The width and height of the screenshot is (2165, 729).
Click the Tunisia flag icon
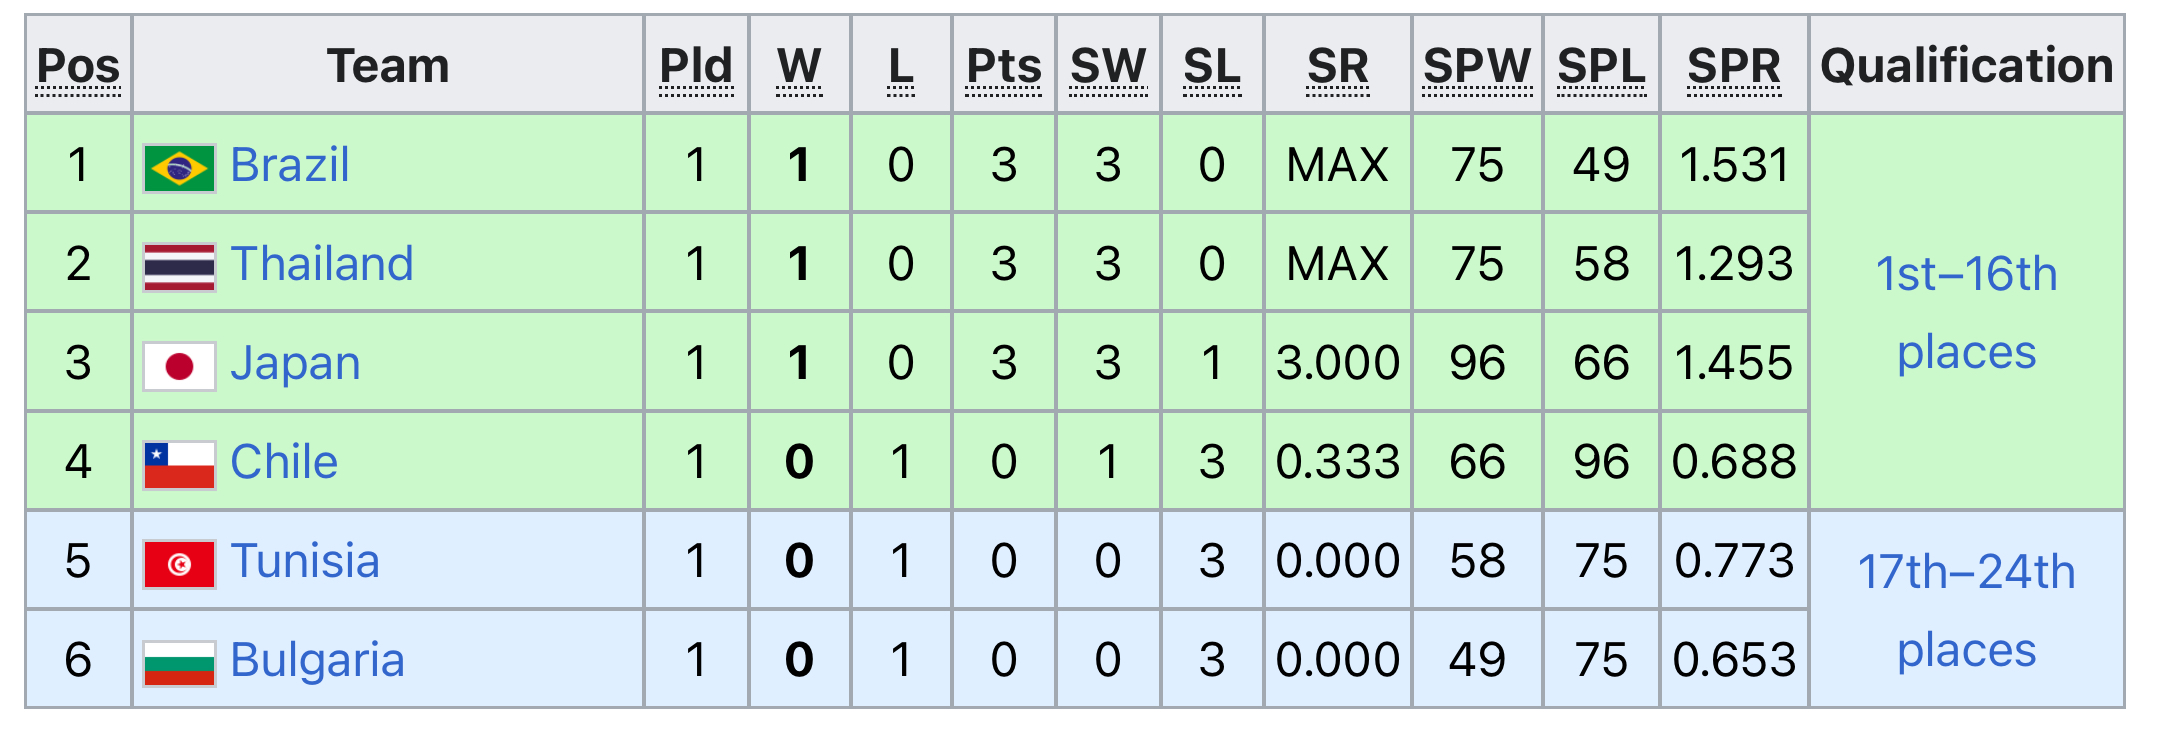pyautogui.click(x=179, y=564)
